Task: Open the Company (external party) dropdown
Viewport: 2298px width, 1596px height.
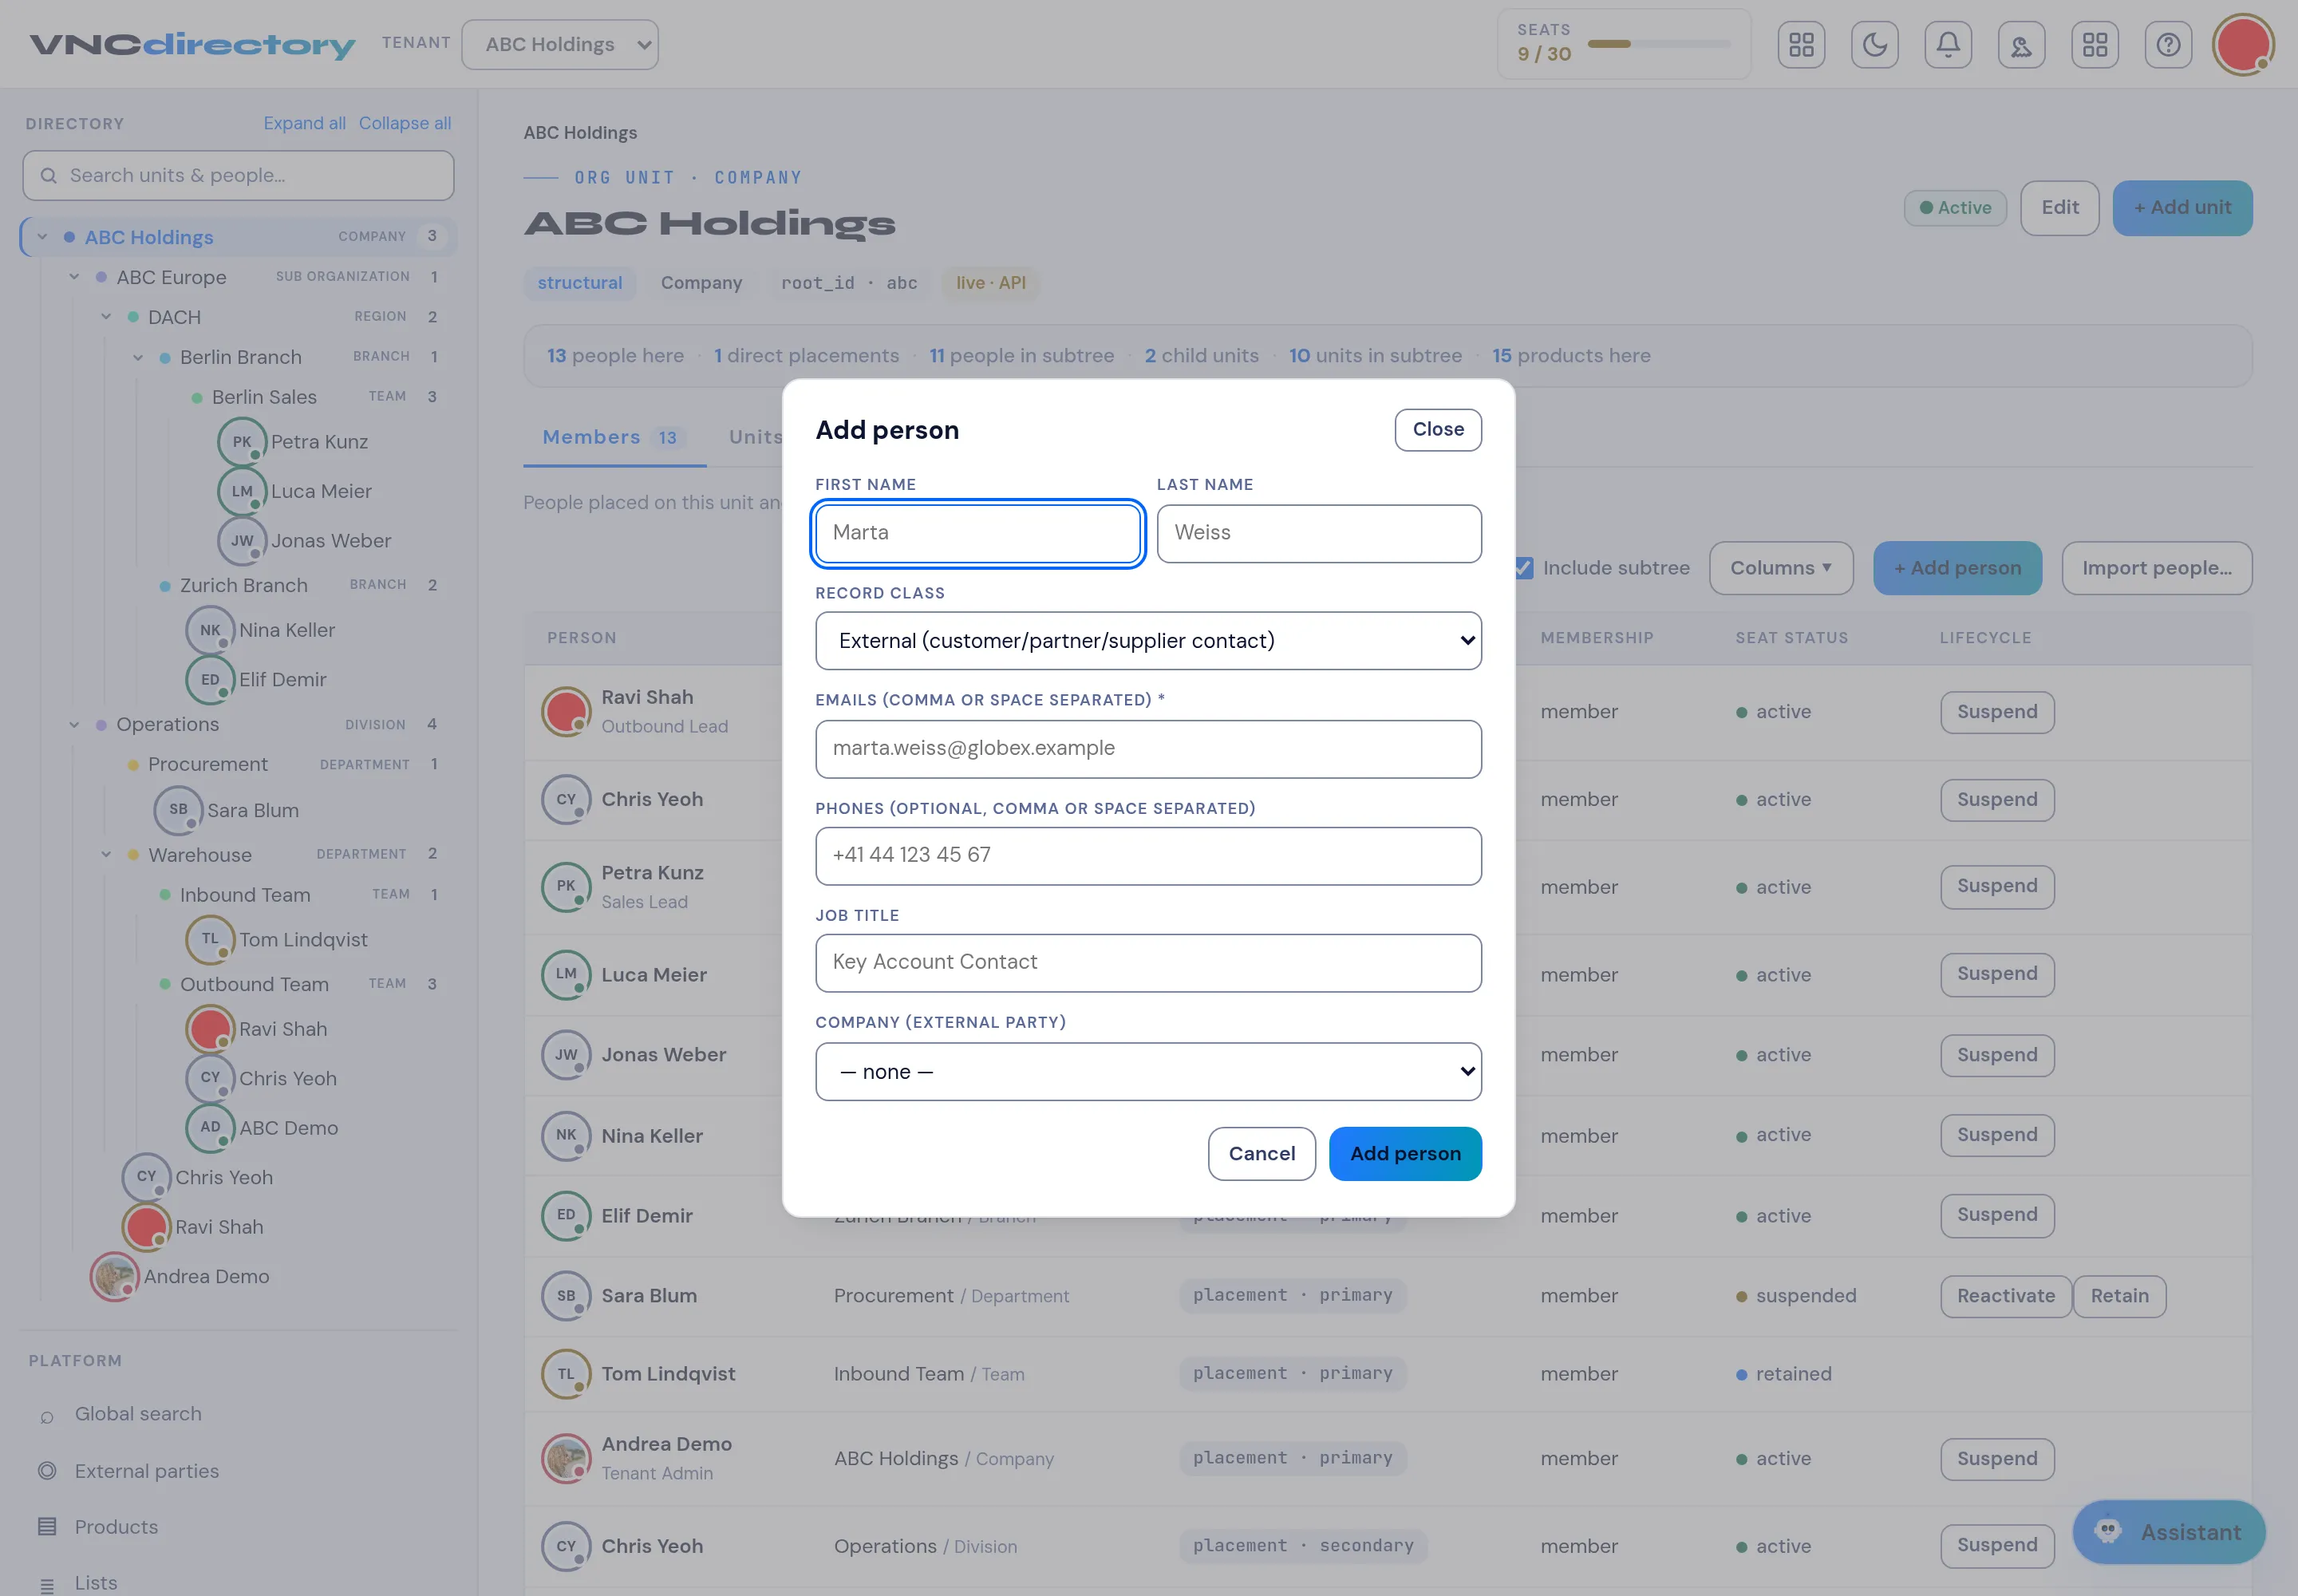Action: click(x=1148, y=1072)
